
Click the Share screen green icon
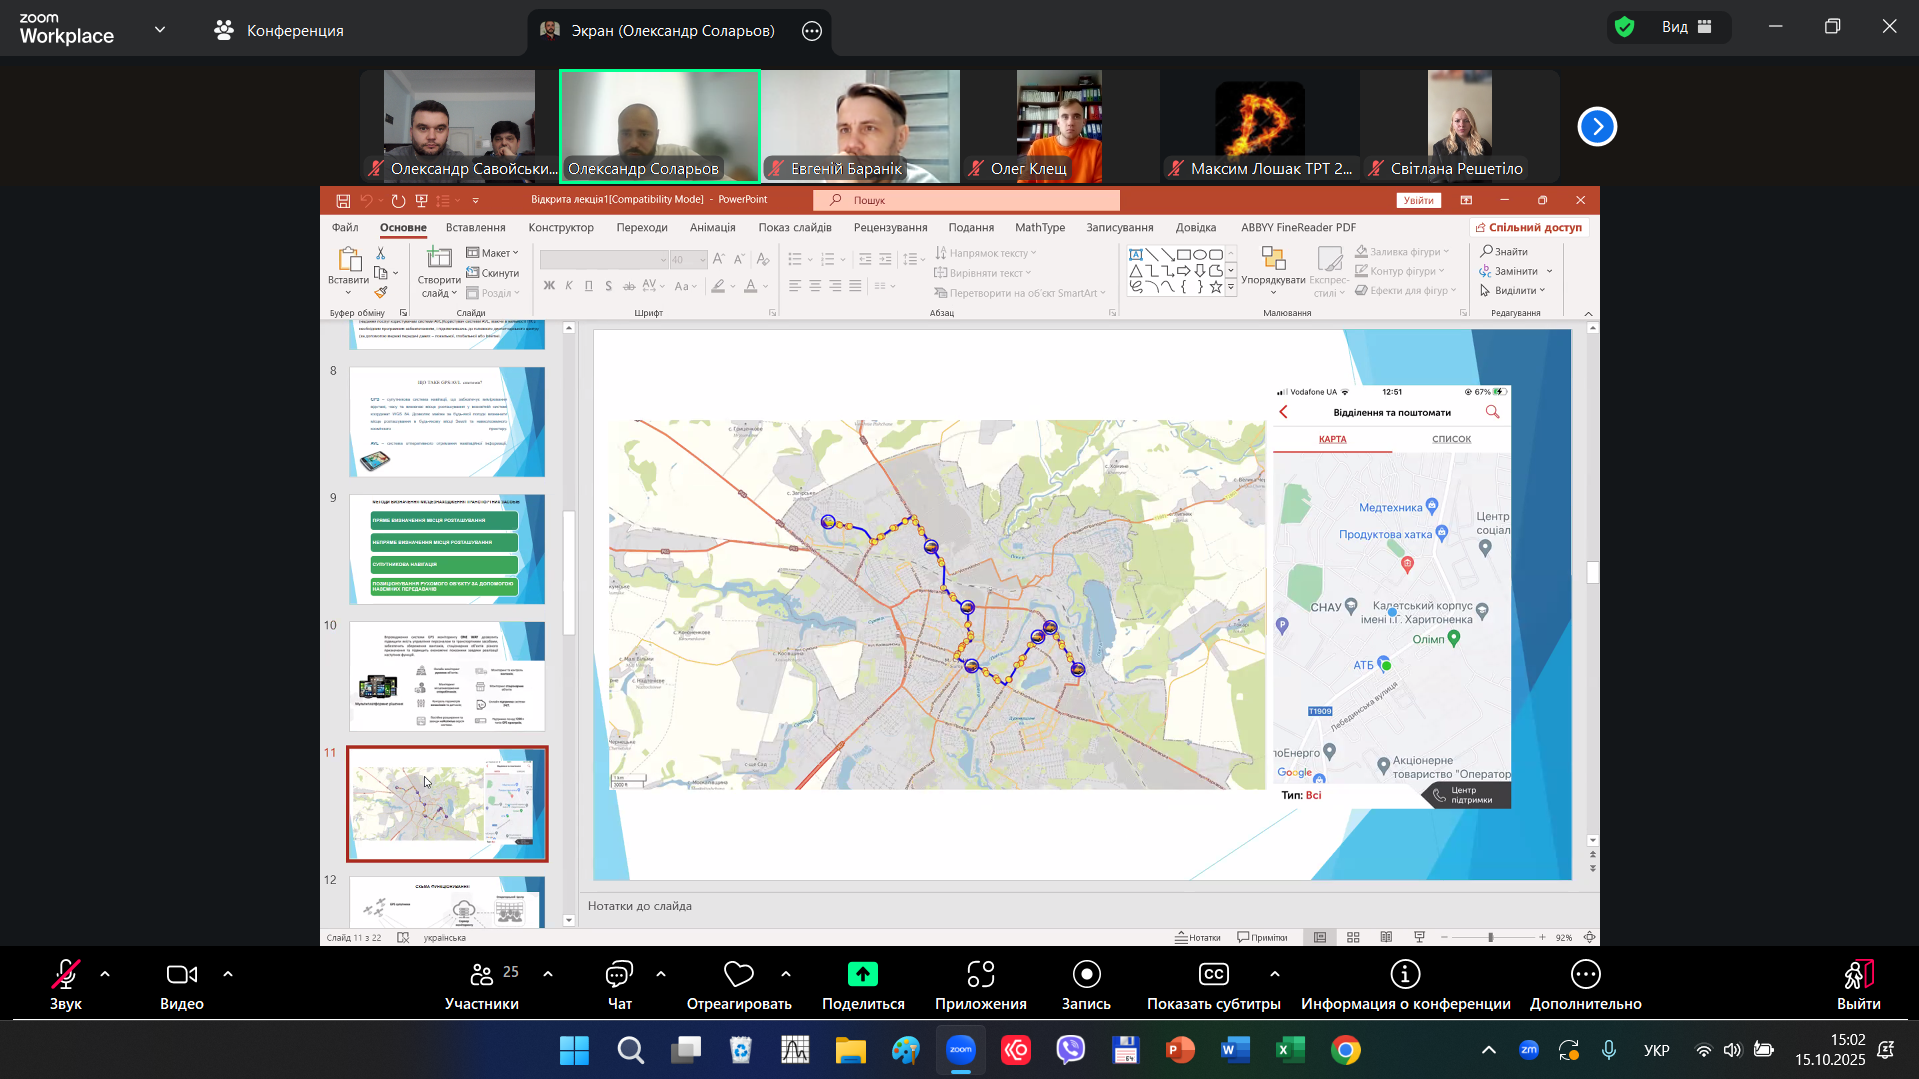click(x=862, y=975)
